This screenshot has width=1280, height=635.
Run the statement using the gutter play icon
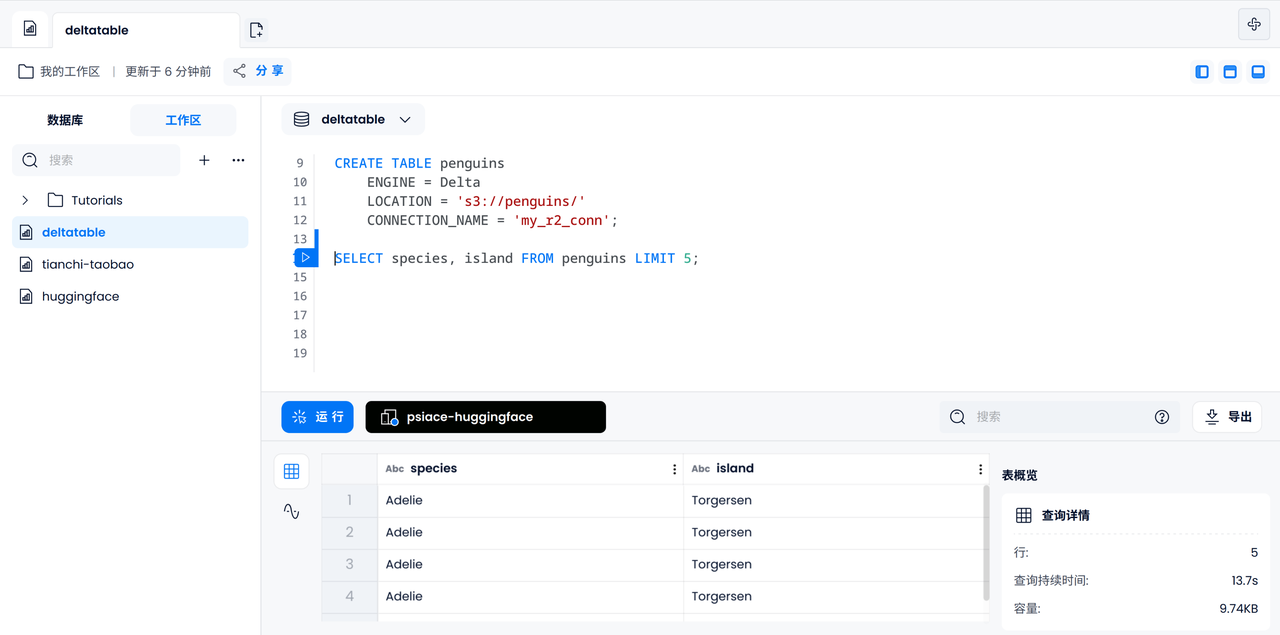[306, 258]
